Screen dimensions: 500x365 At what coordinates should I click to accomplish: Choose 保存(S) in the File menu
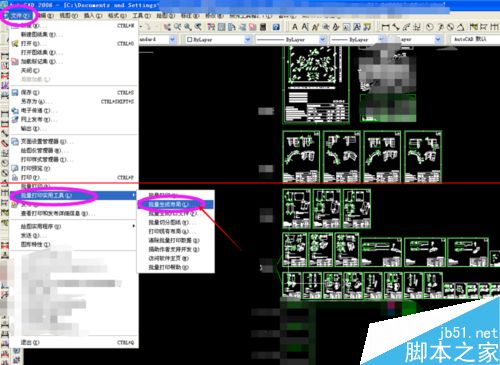click(73, 92)
